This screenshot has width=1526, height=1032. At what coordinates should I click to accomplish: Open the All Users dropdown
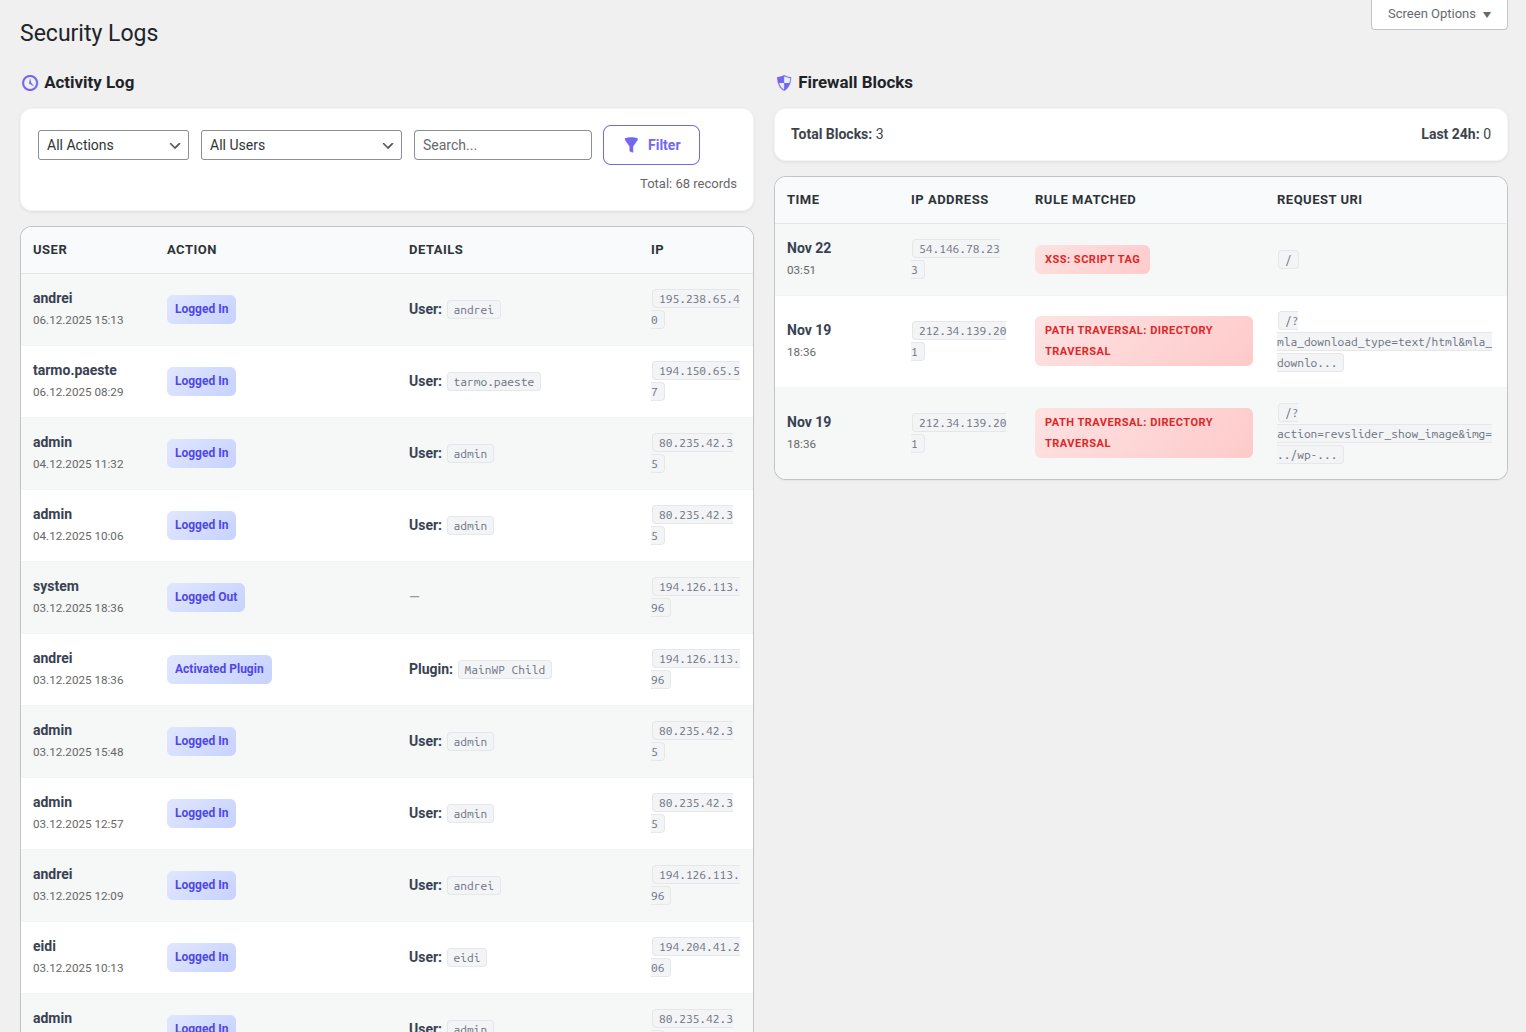300,144
